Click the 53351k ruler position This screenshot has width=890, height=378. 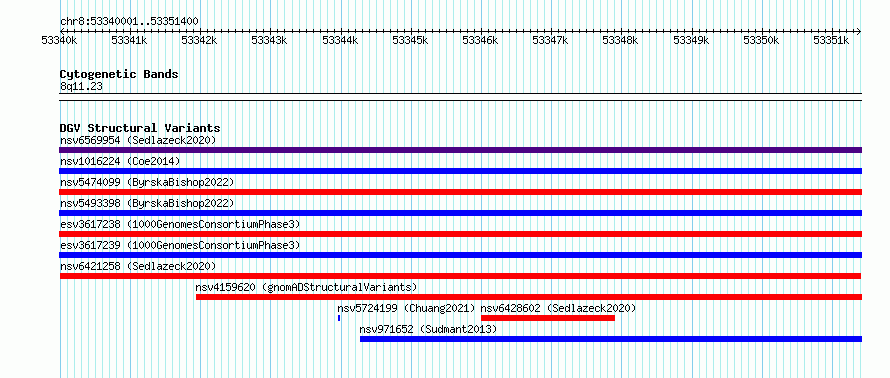click(x=832, y=40)
